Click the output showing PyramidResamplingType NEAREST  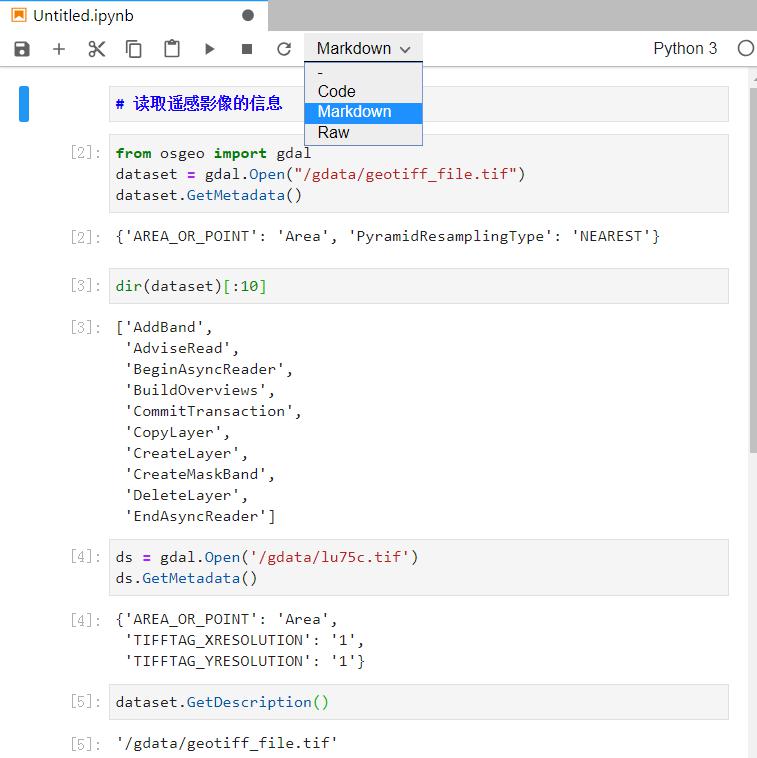(388, 236)
